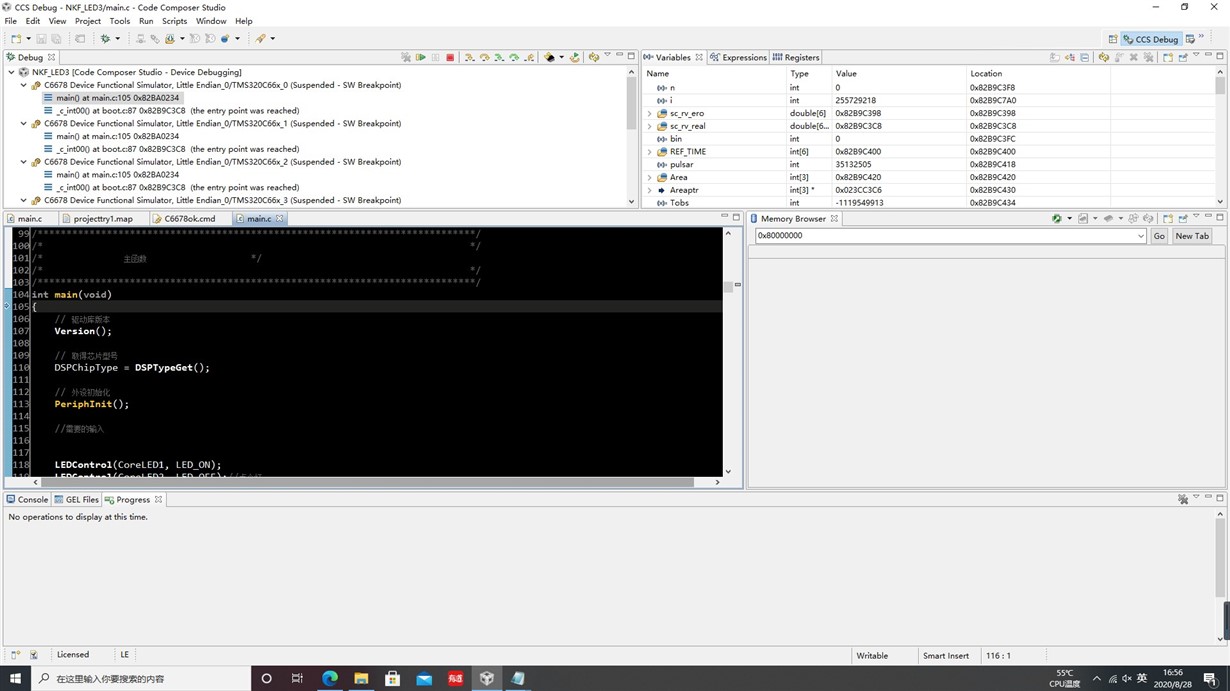Click the PeriphInit(); line in the editor
1230x691 pixels.
[92, 404]
